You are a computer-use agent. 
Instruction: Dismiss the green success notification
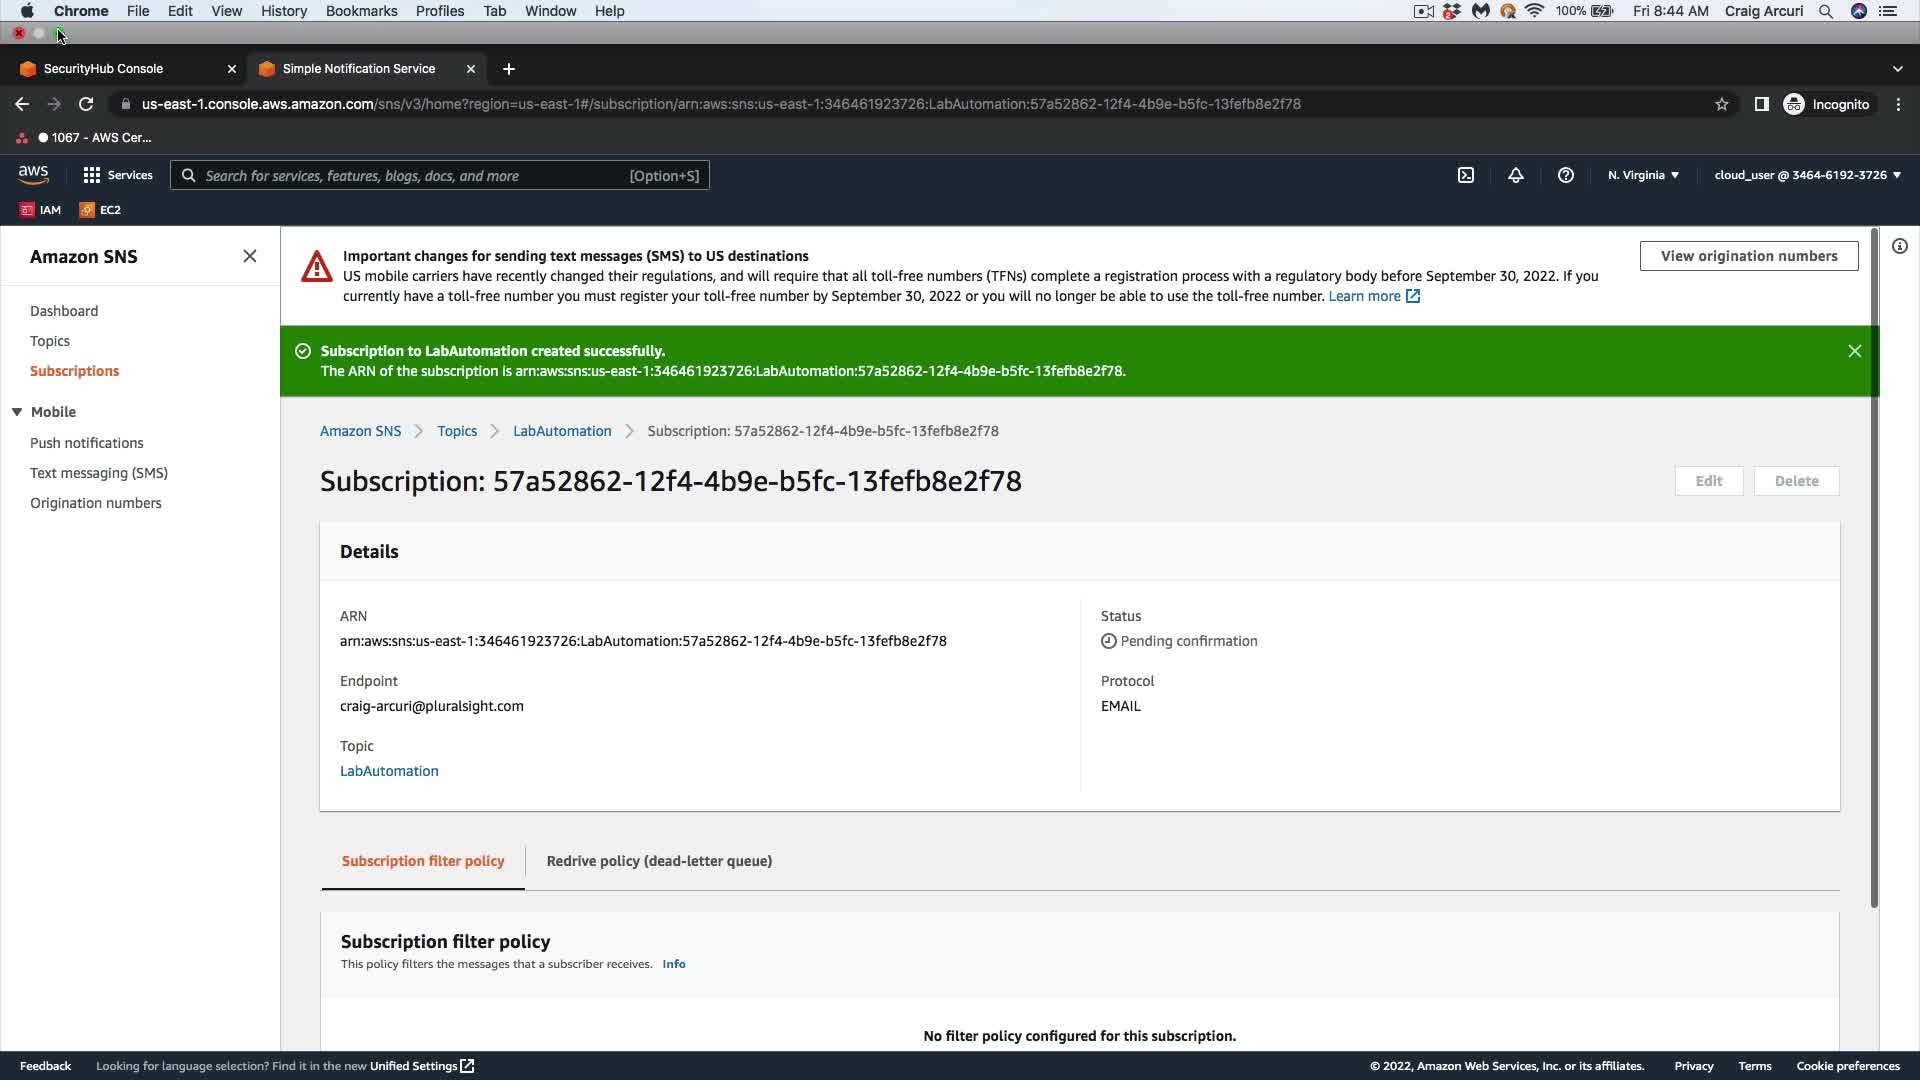pyautogui.click(x=1855, y=351)
